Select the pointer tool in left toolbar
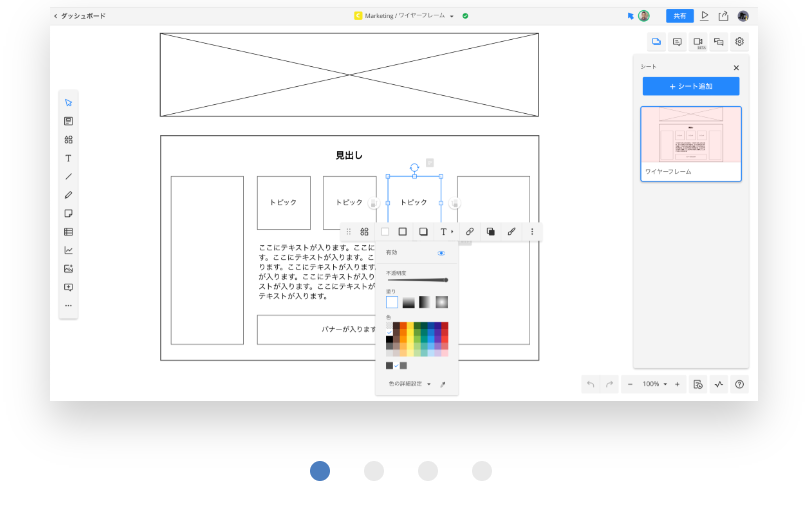Viewport: 808px width, 516px height. pos(69,103)
